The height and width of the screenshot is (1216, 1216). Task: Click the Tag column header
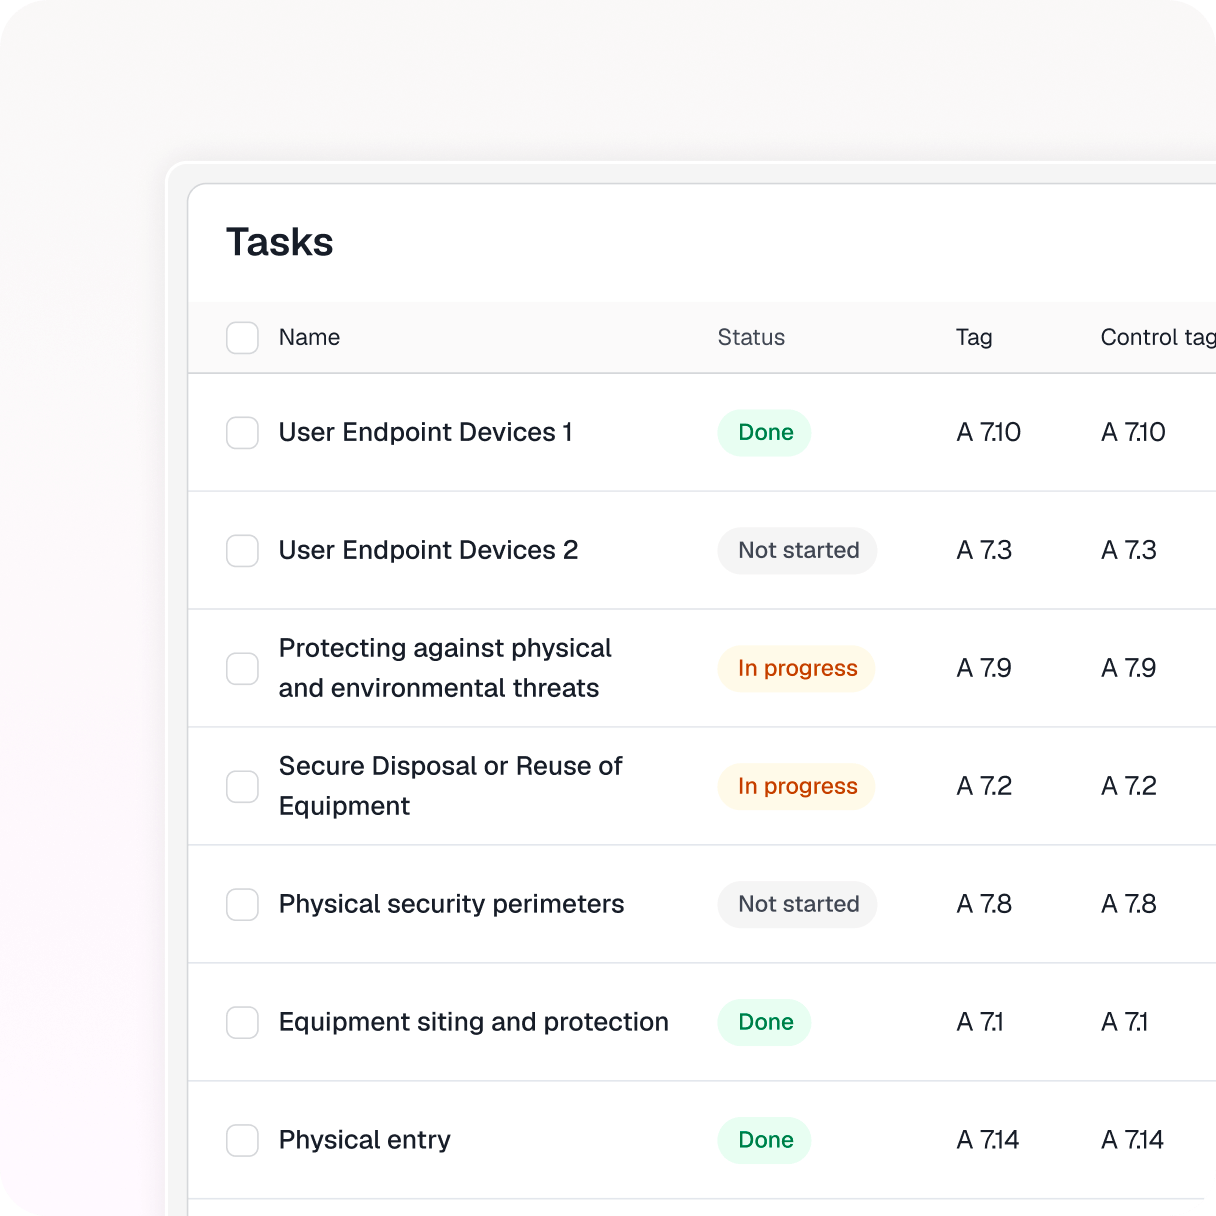click(974, 338)
